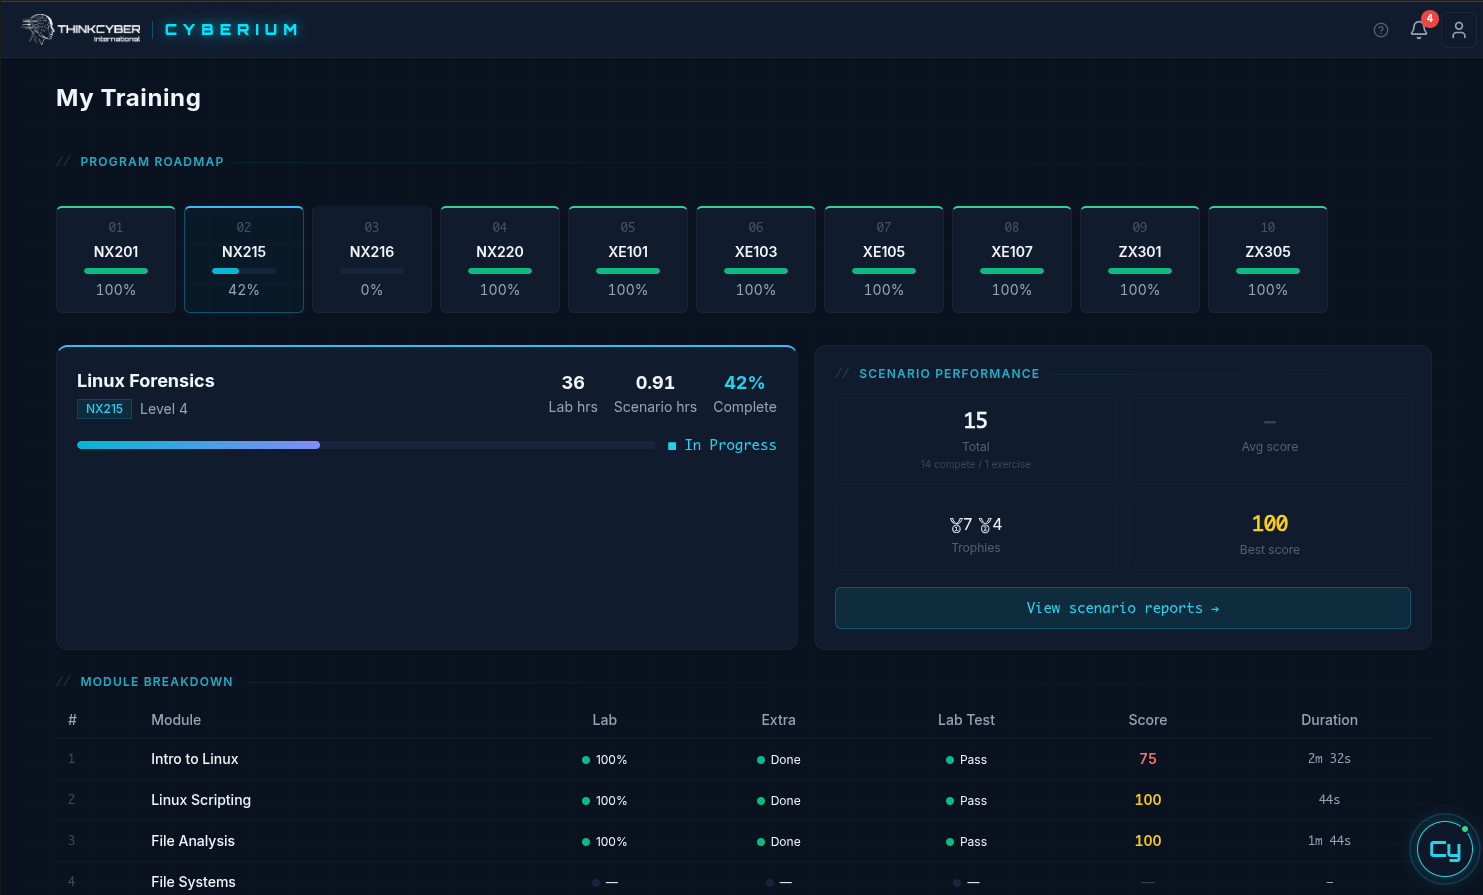Open the XE105 roadmap card
1483x895 pixels.
[884, 260]
